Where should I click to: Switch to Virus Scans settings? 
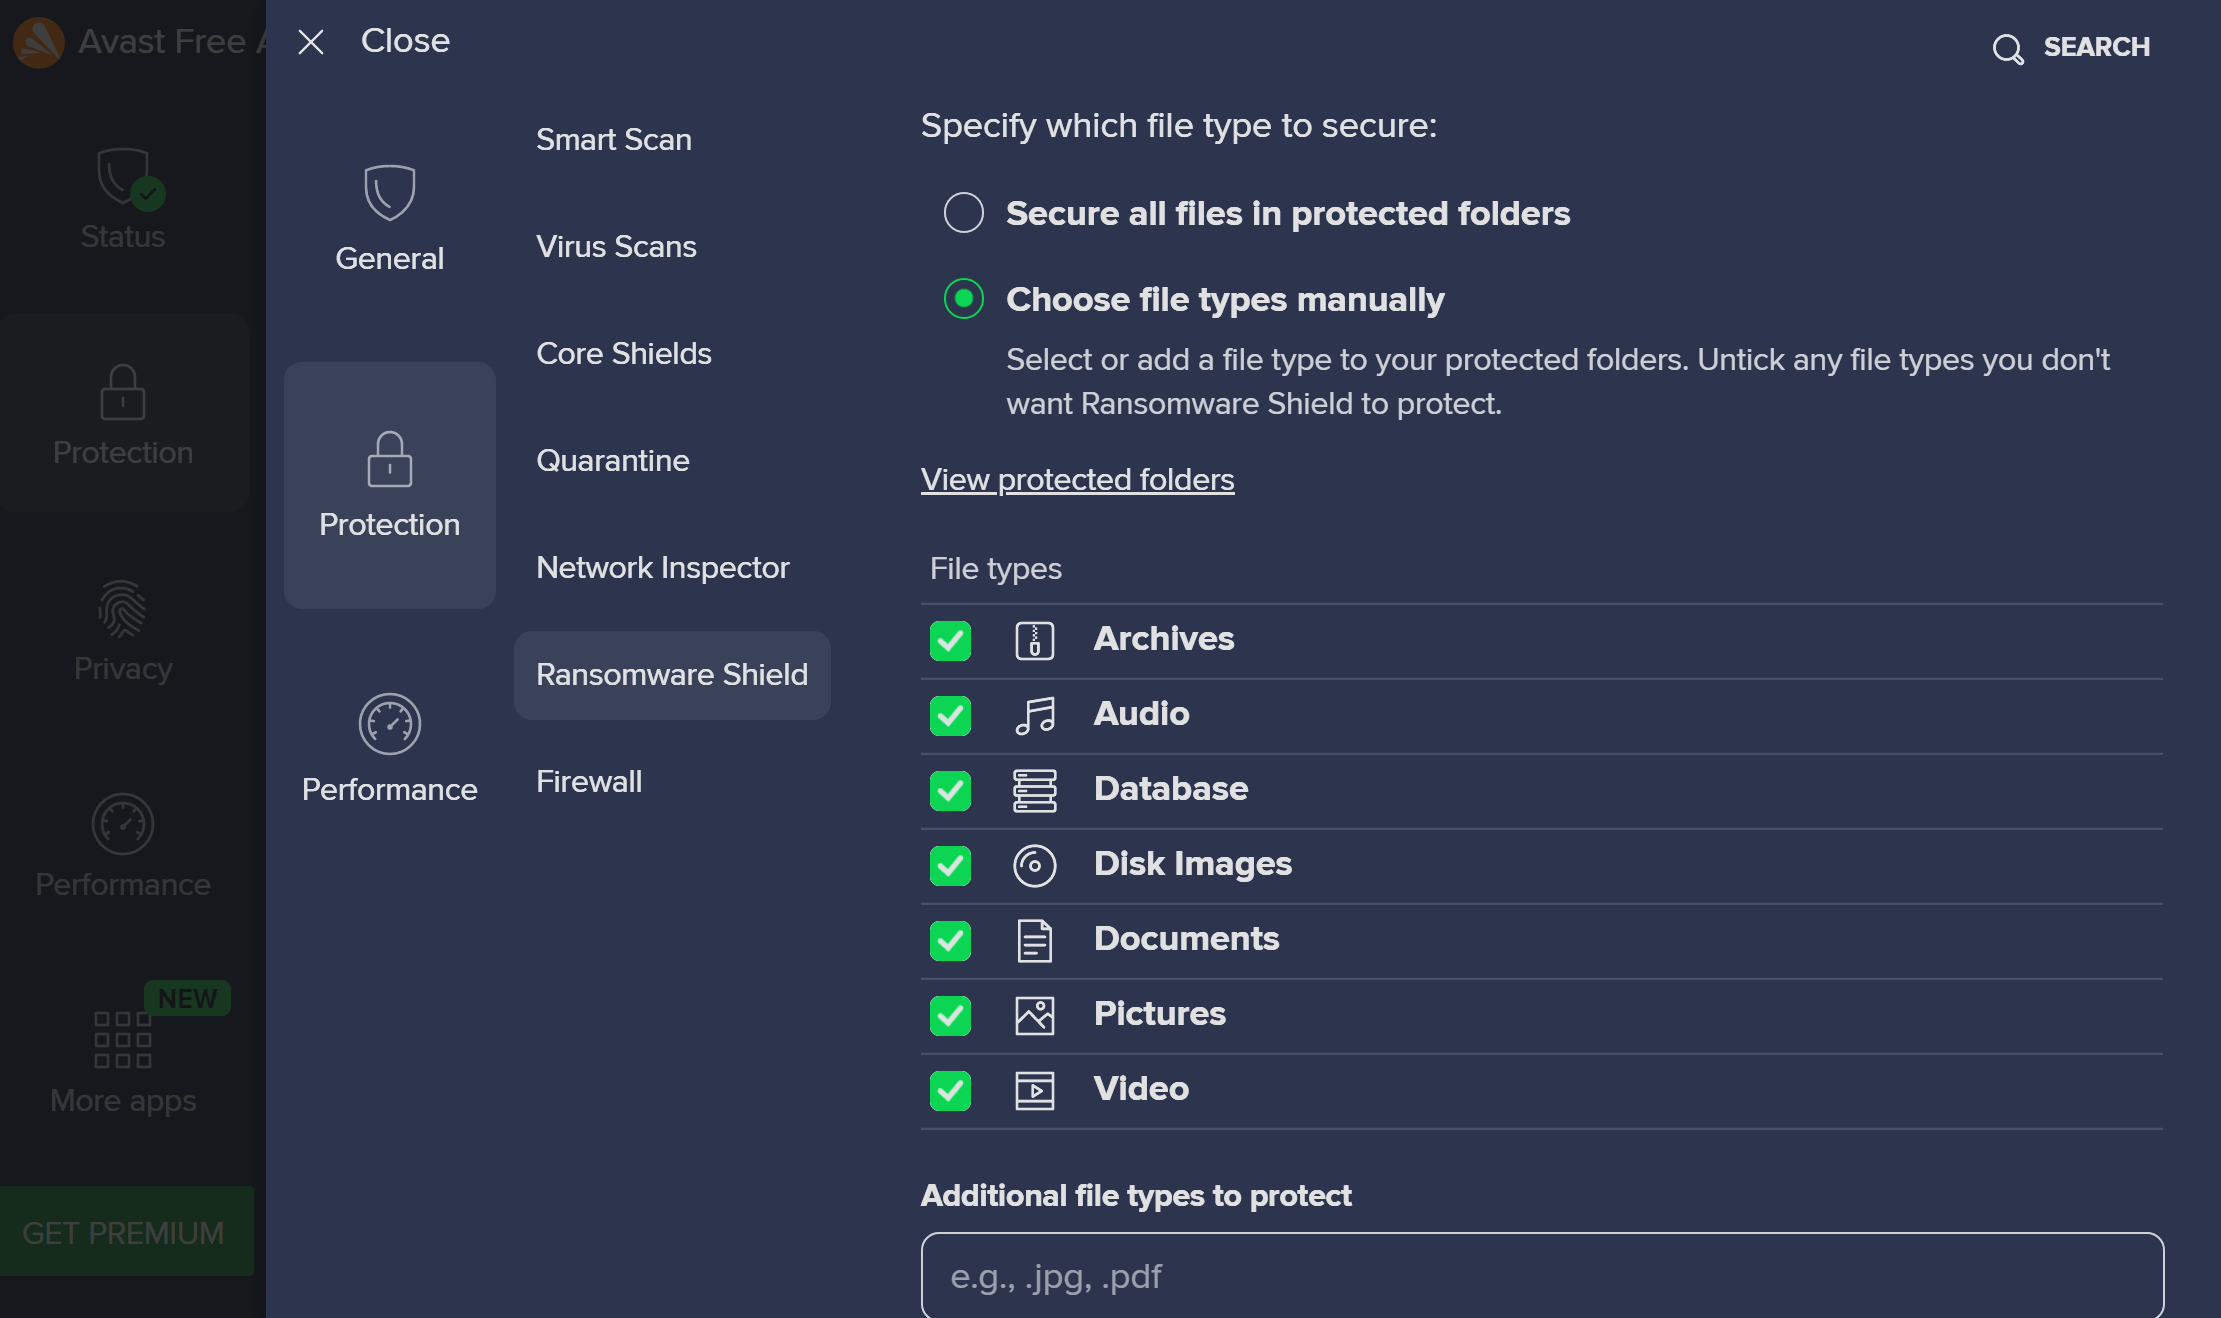(616, 247)
